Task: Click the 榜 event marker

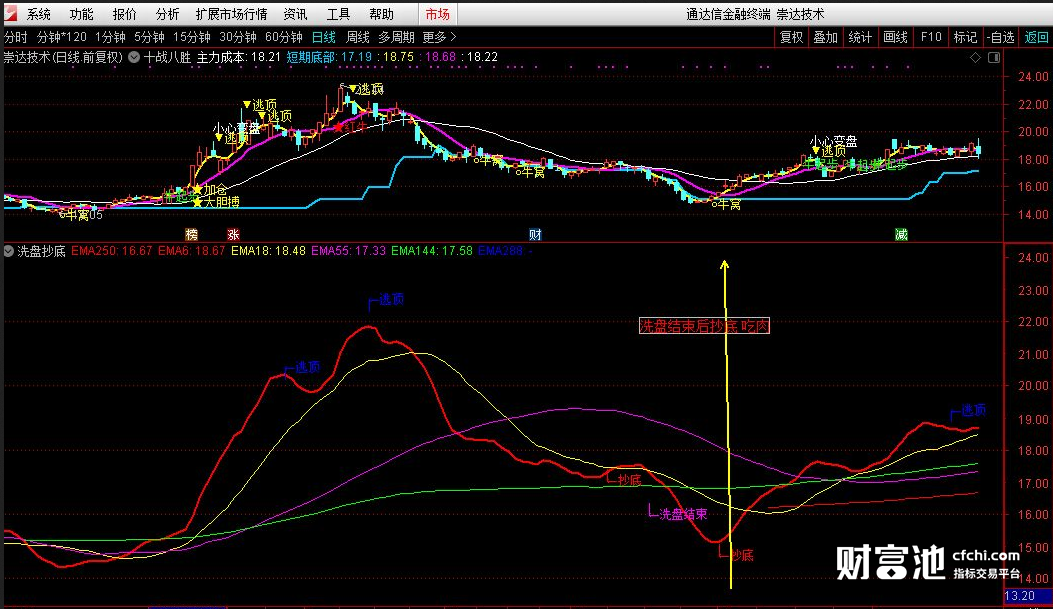Action: [x=192, y=234]
